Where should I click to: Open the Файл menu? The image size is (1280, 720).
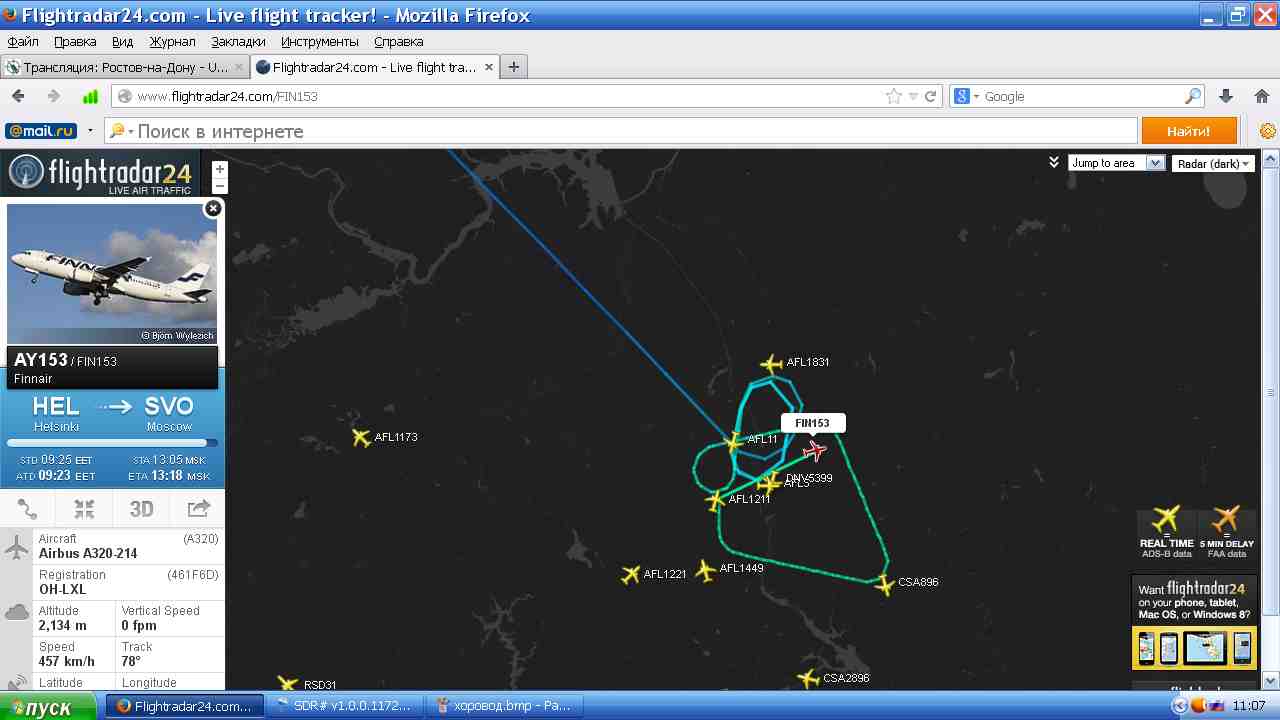[23, 42]
